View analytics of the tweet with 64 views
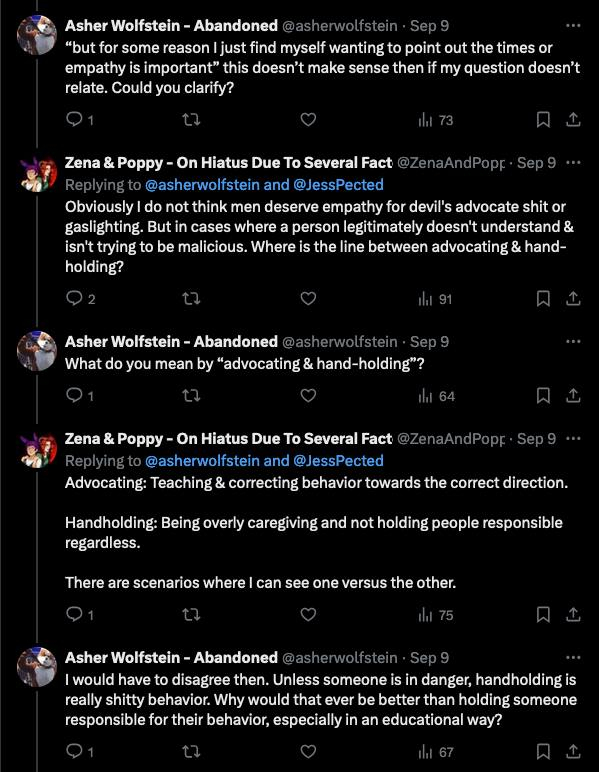The height and width of the screenshot is (772, 599). point(437,396)
